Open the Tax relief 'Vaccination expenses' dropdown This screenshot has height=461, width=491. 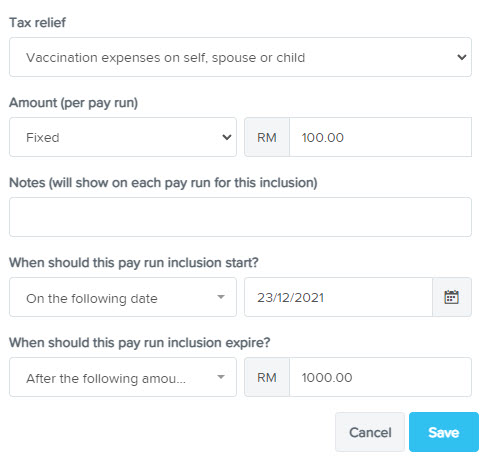(x=240, y=57)
